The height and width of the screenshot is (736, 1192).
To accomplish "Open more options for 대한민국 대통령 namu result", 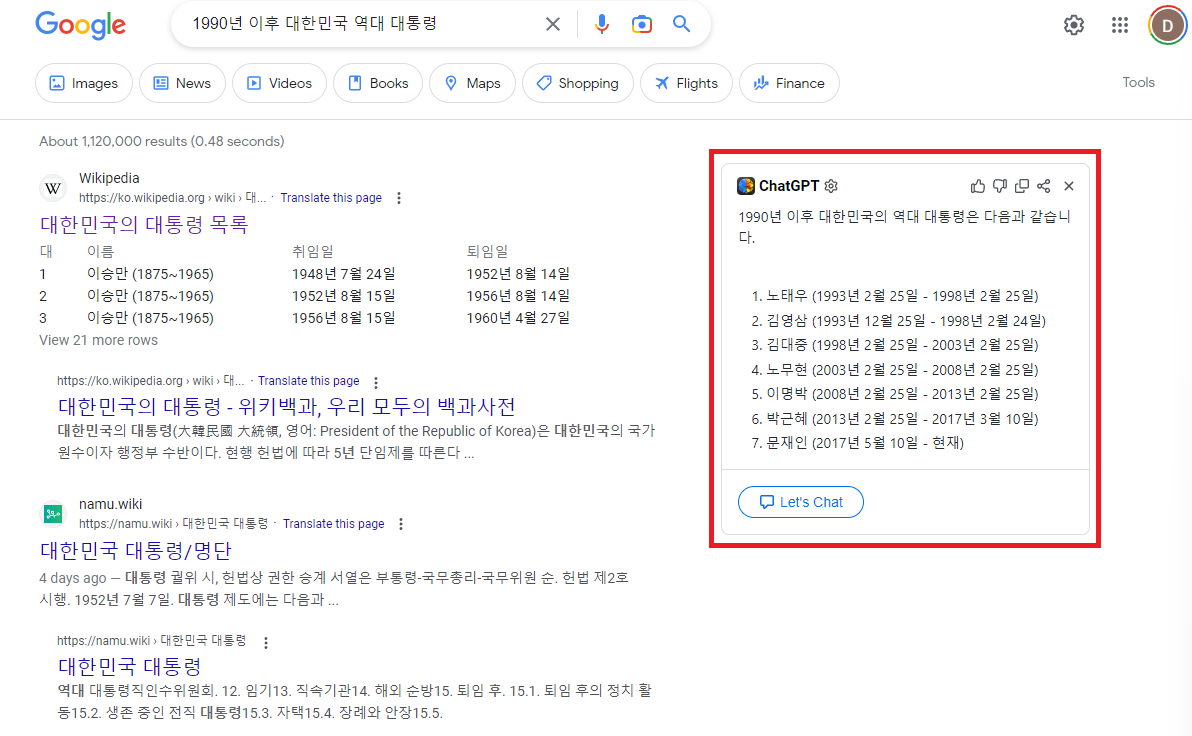I will 265,642.
